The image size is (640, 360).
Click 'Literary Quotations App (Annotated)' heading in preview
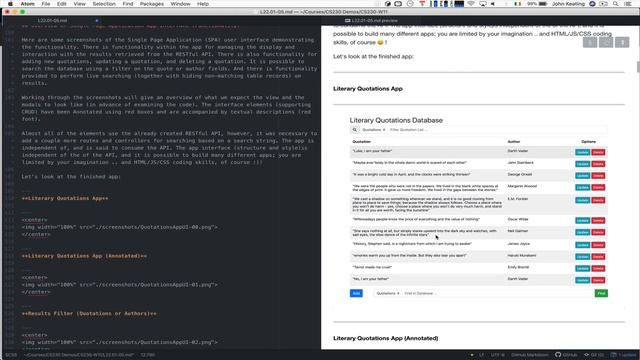pos(386,338)
